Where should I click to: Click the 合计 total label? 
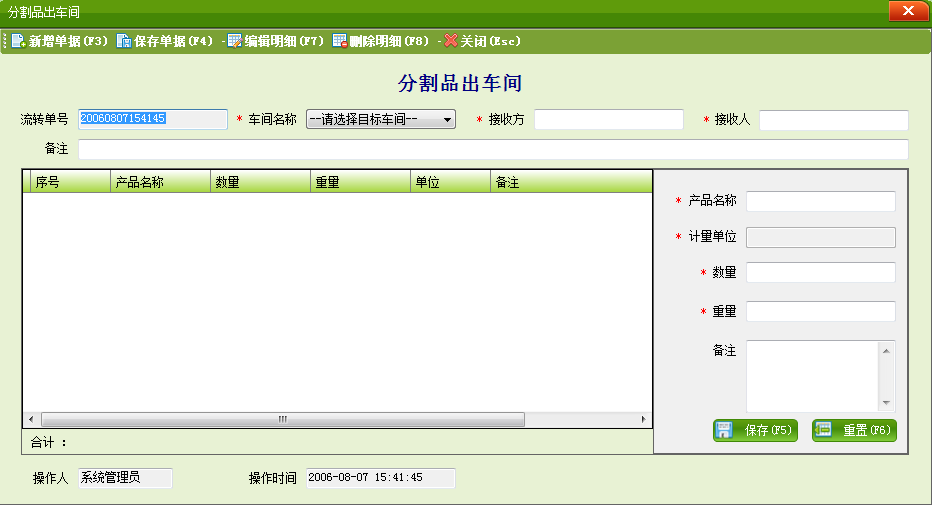click(x=48, y=442)
